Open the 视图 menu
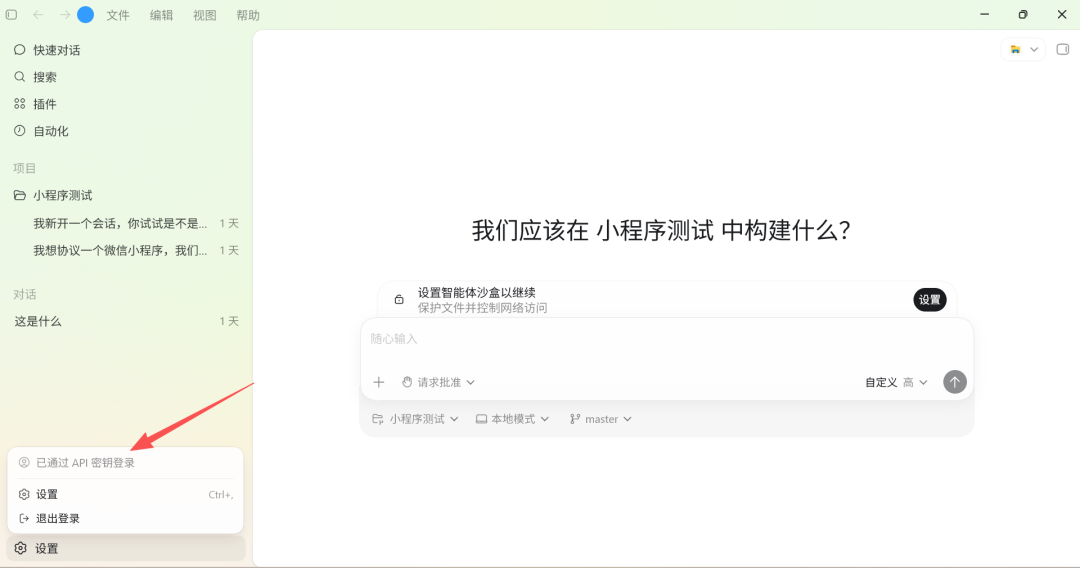Viewport: 1080px width, 568px height. pos(205,15)
